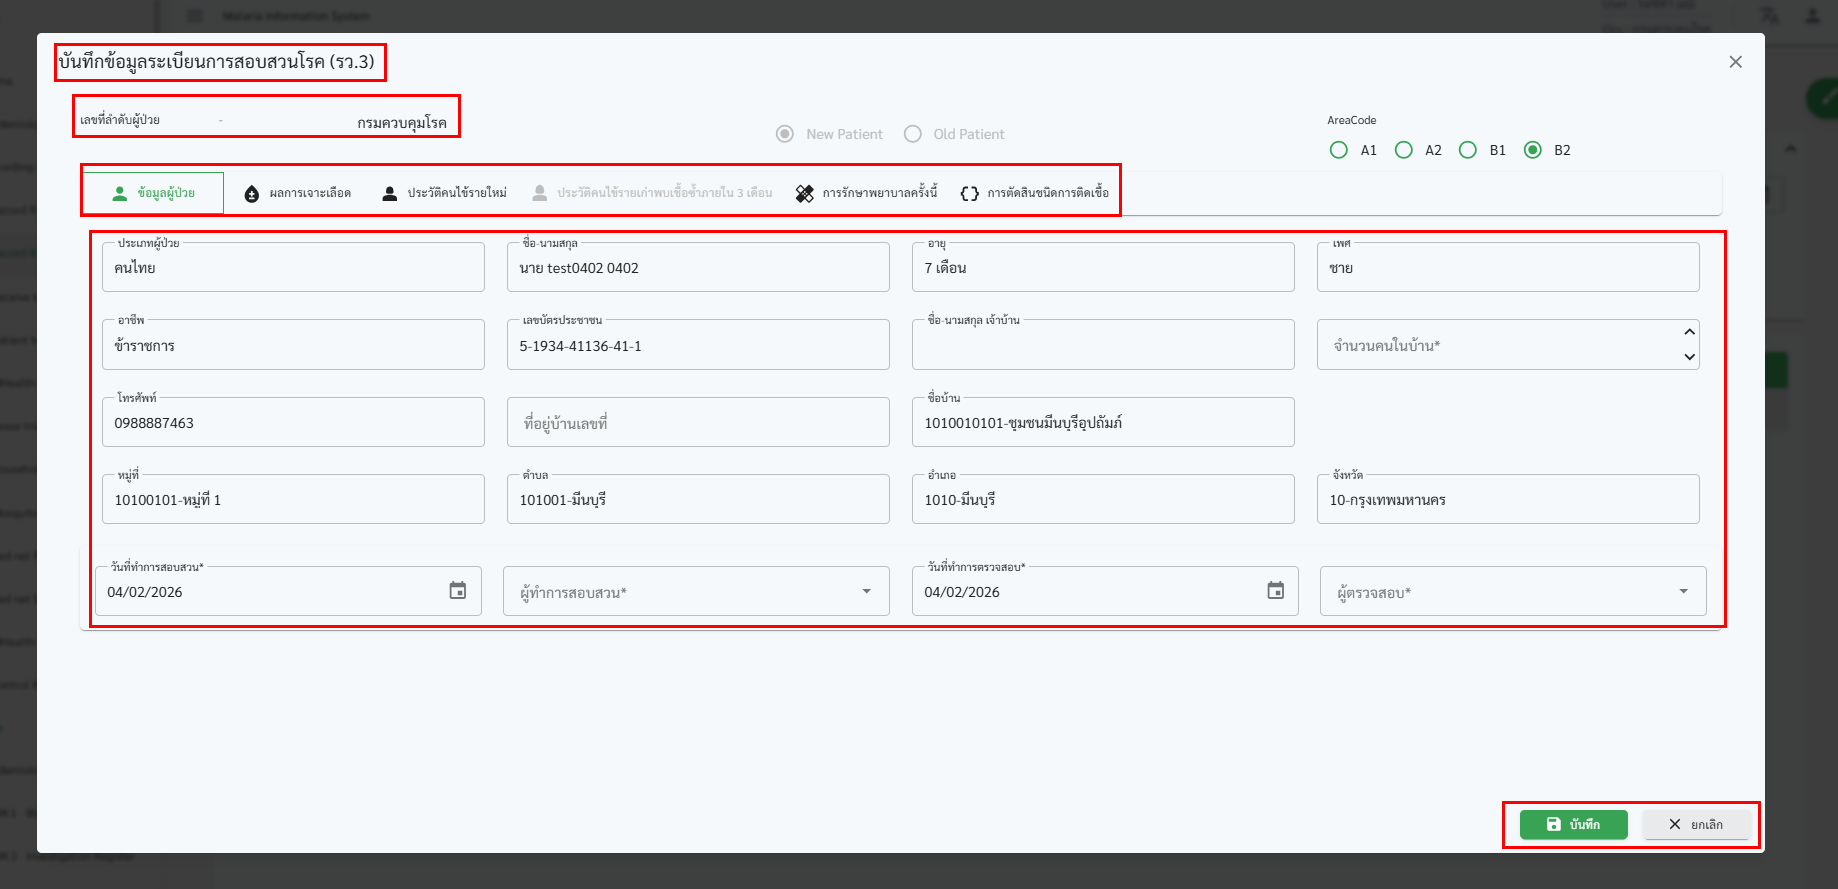The image size is (1838, 889).
Task: Expand the ผู้ทำการสอบสวน dropdown
Action: tap(866, 592)
